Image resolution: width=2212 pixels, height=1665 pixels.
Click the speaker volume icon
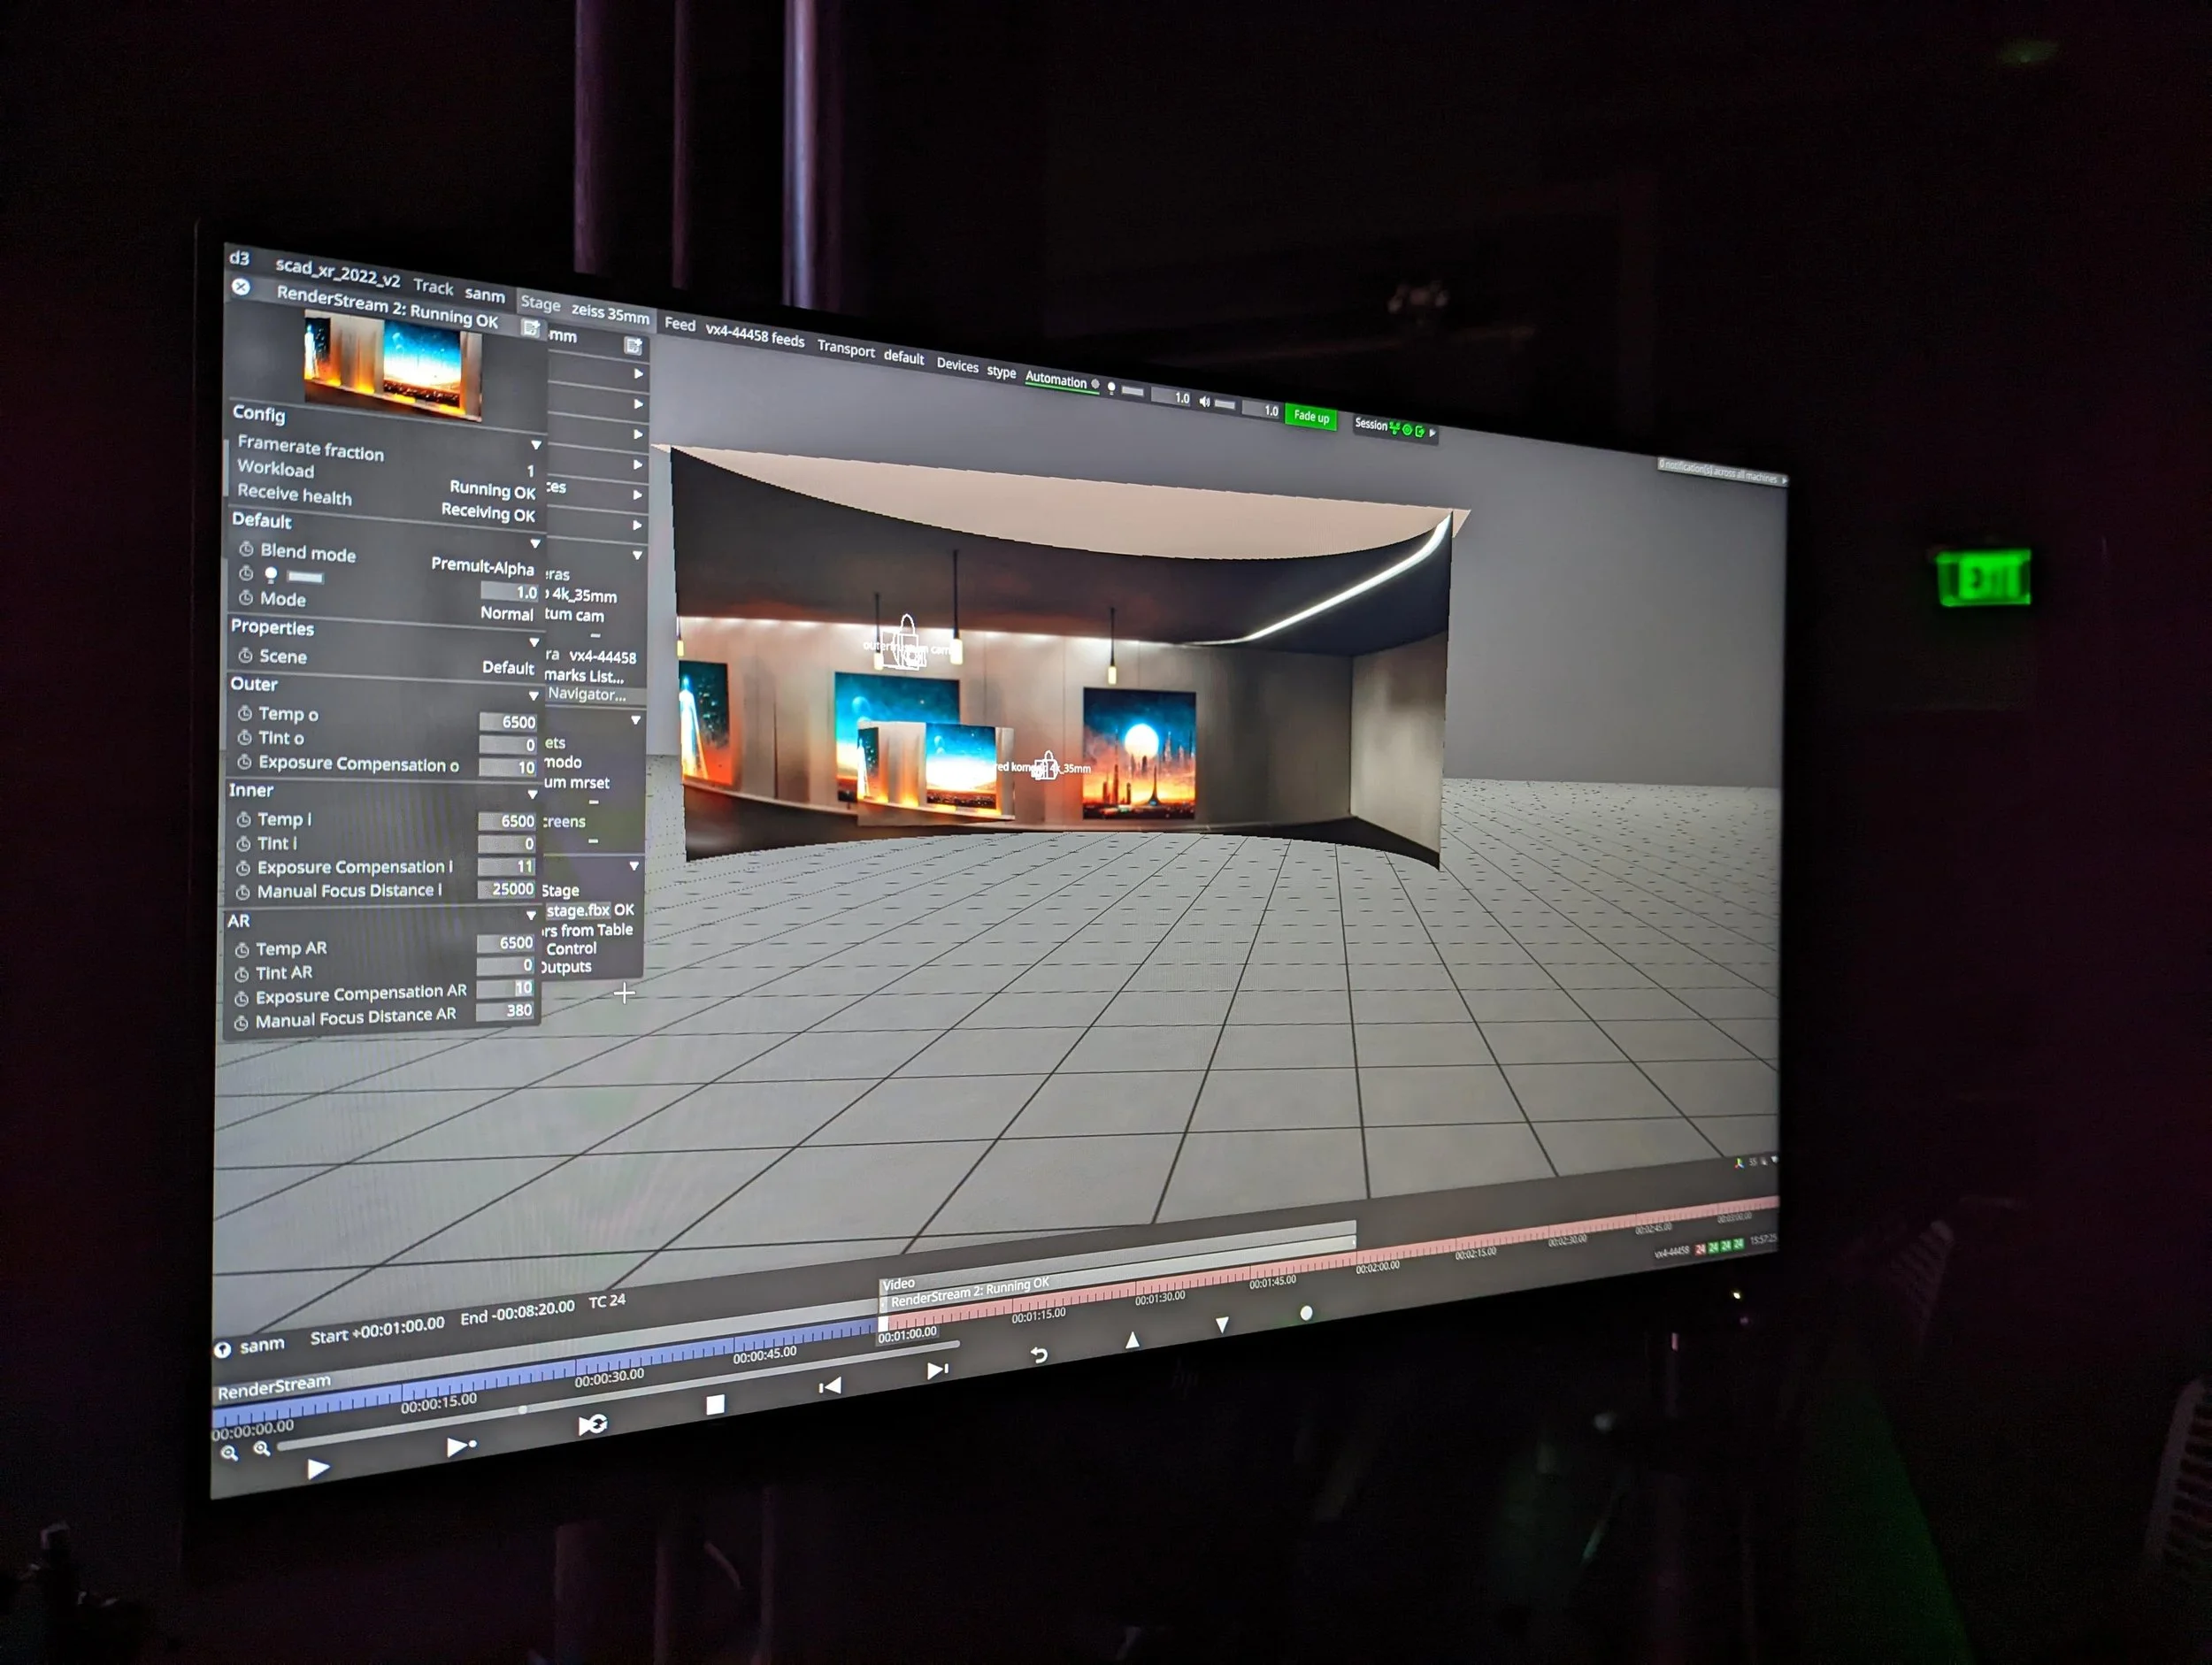1205,402
